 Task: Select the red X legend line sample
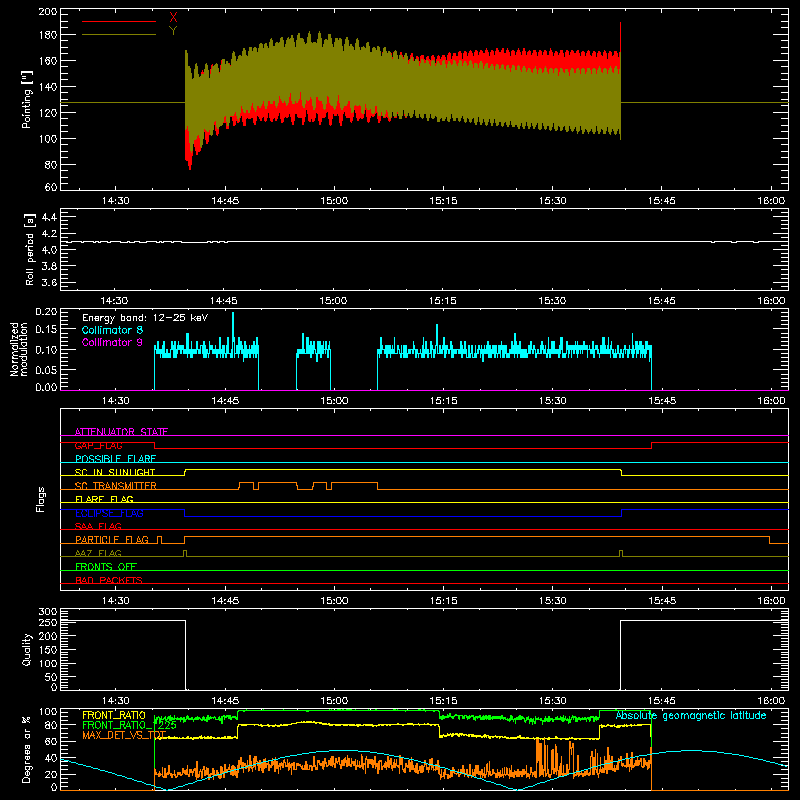[119, 21]
